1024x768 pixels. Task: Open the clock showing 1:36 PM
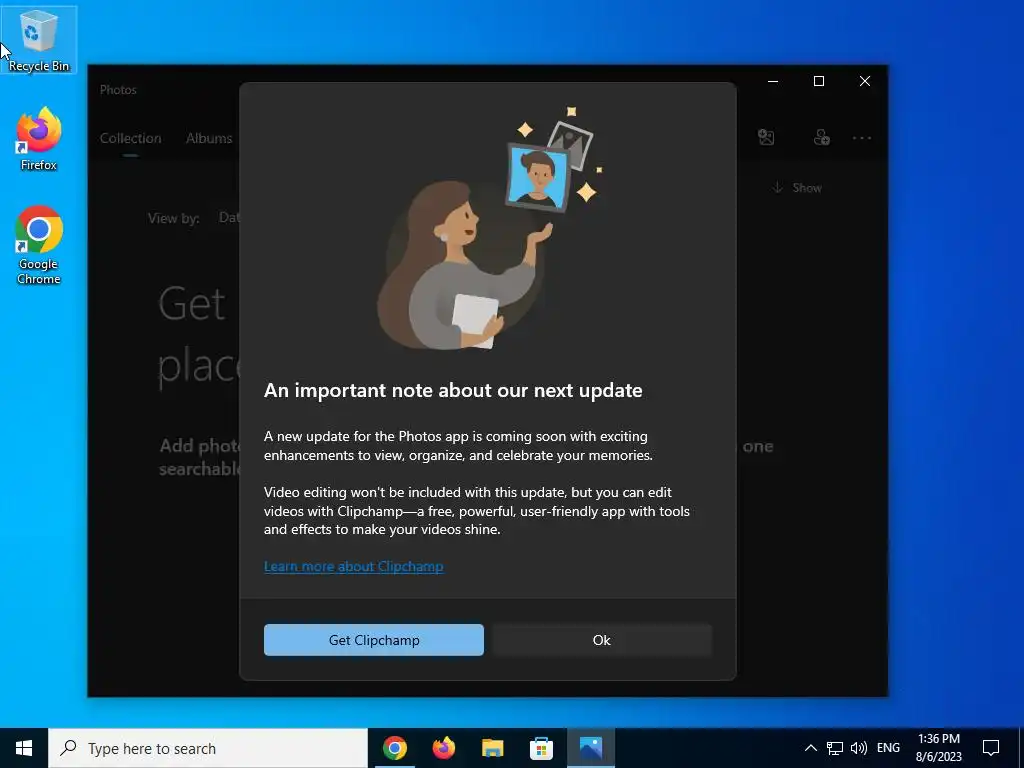point(938,748)
